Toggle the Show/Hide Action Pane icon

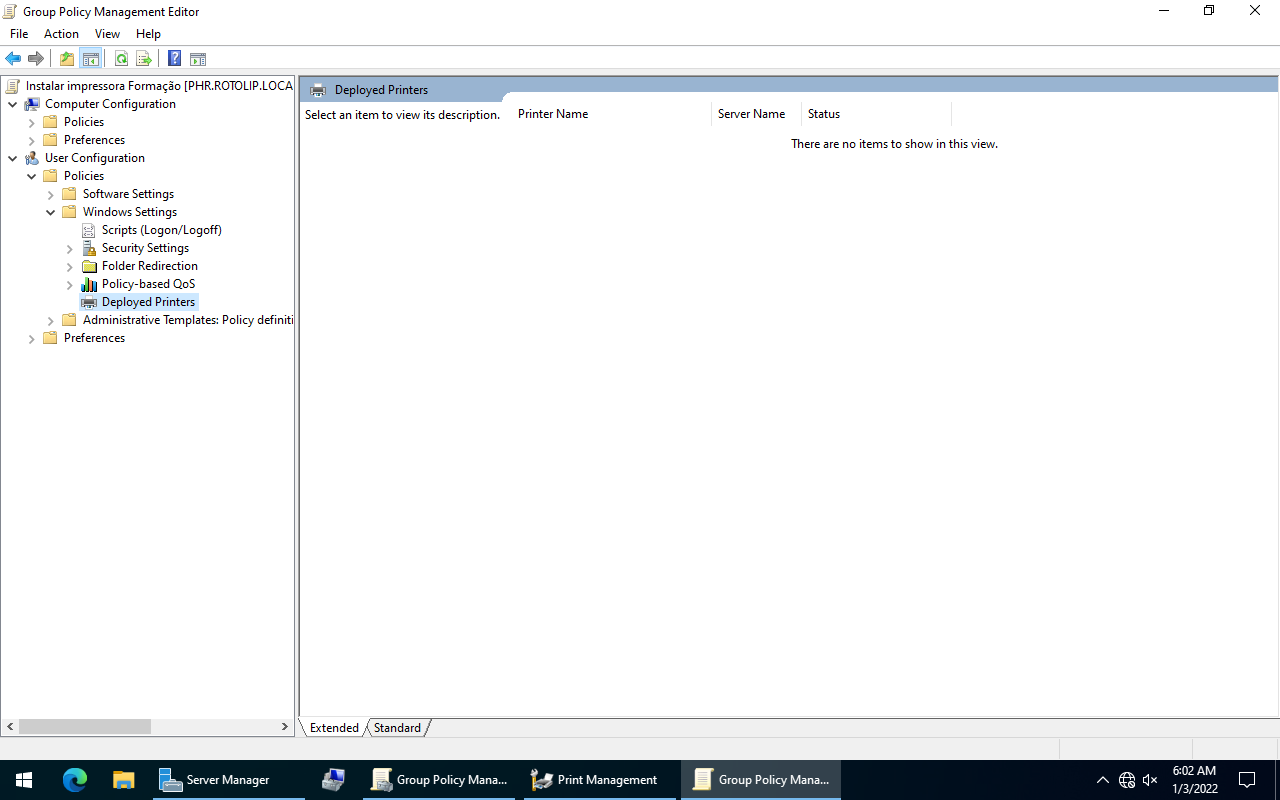point(198,59)
